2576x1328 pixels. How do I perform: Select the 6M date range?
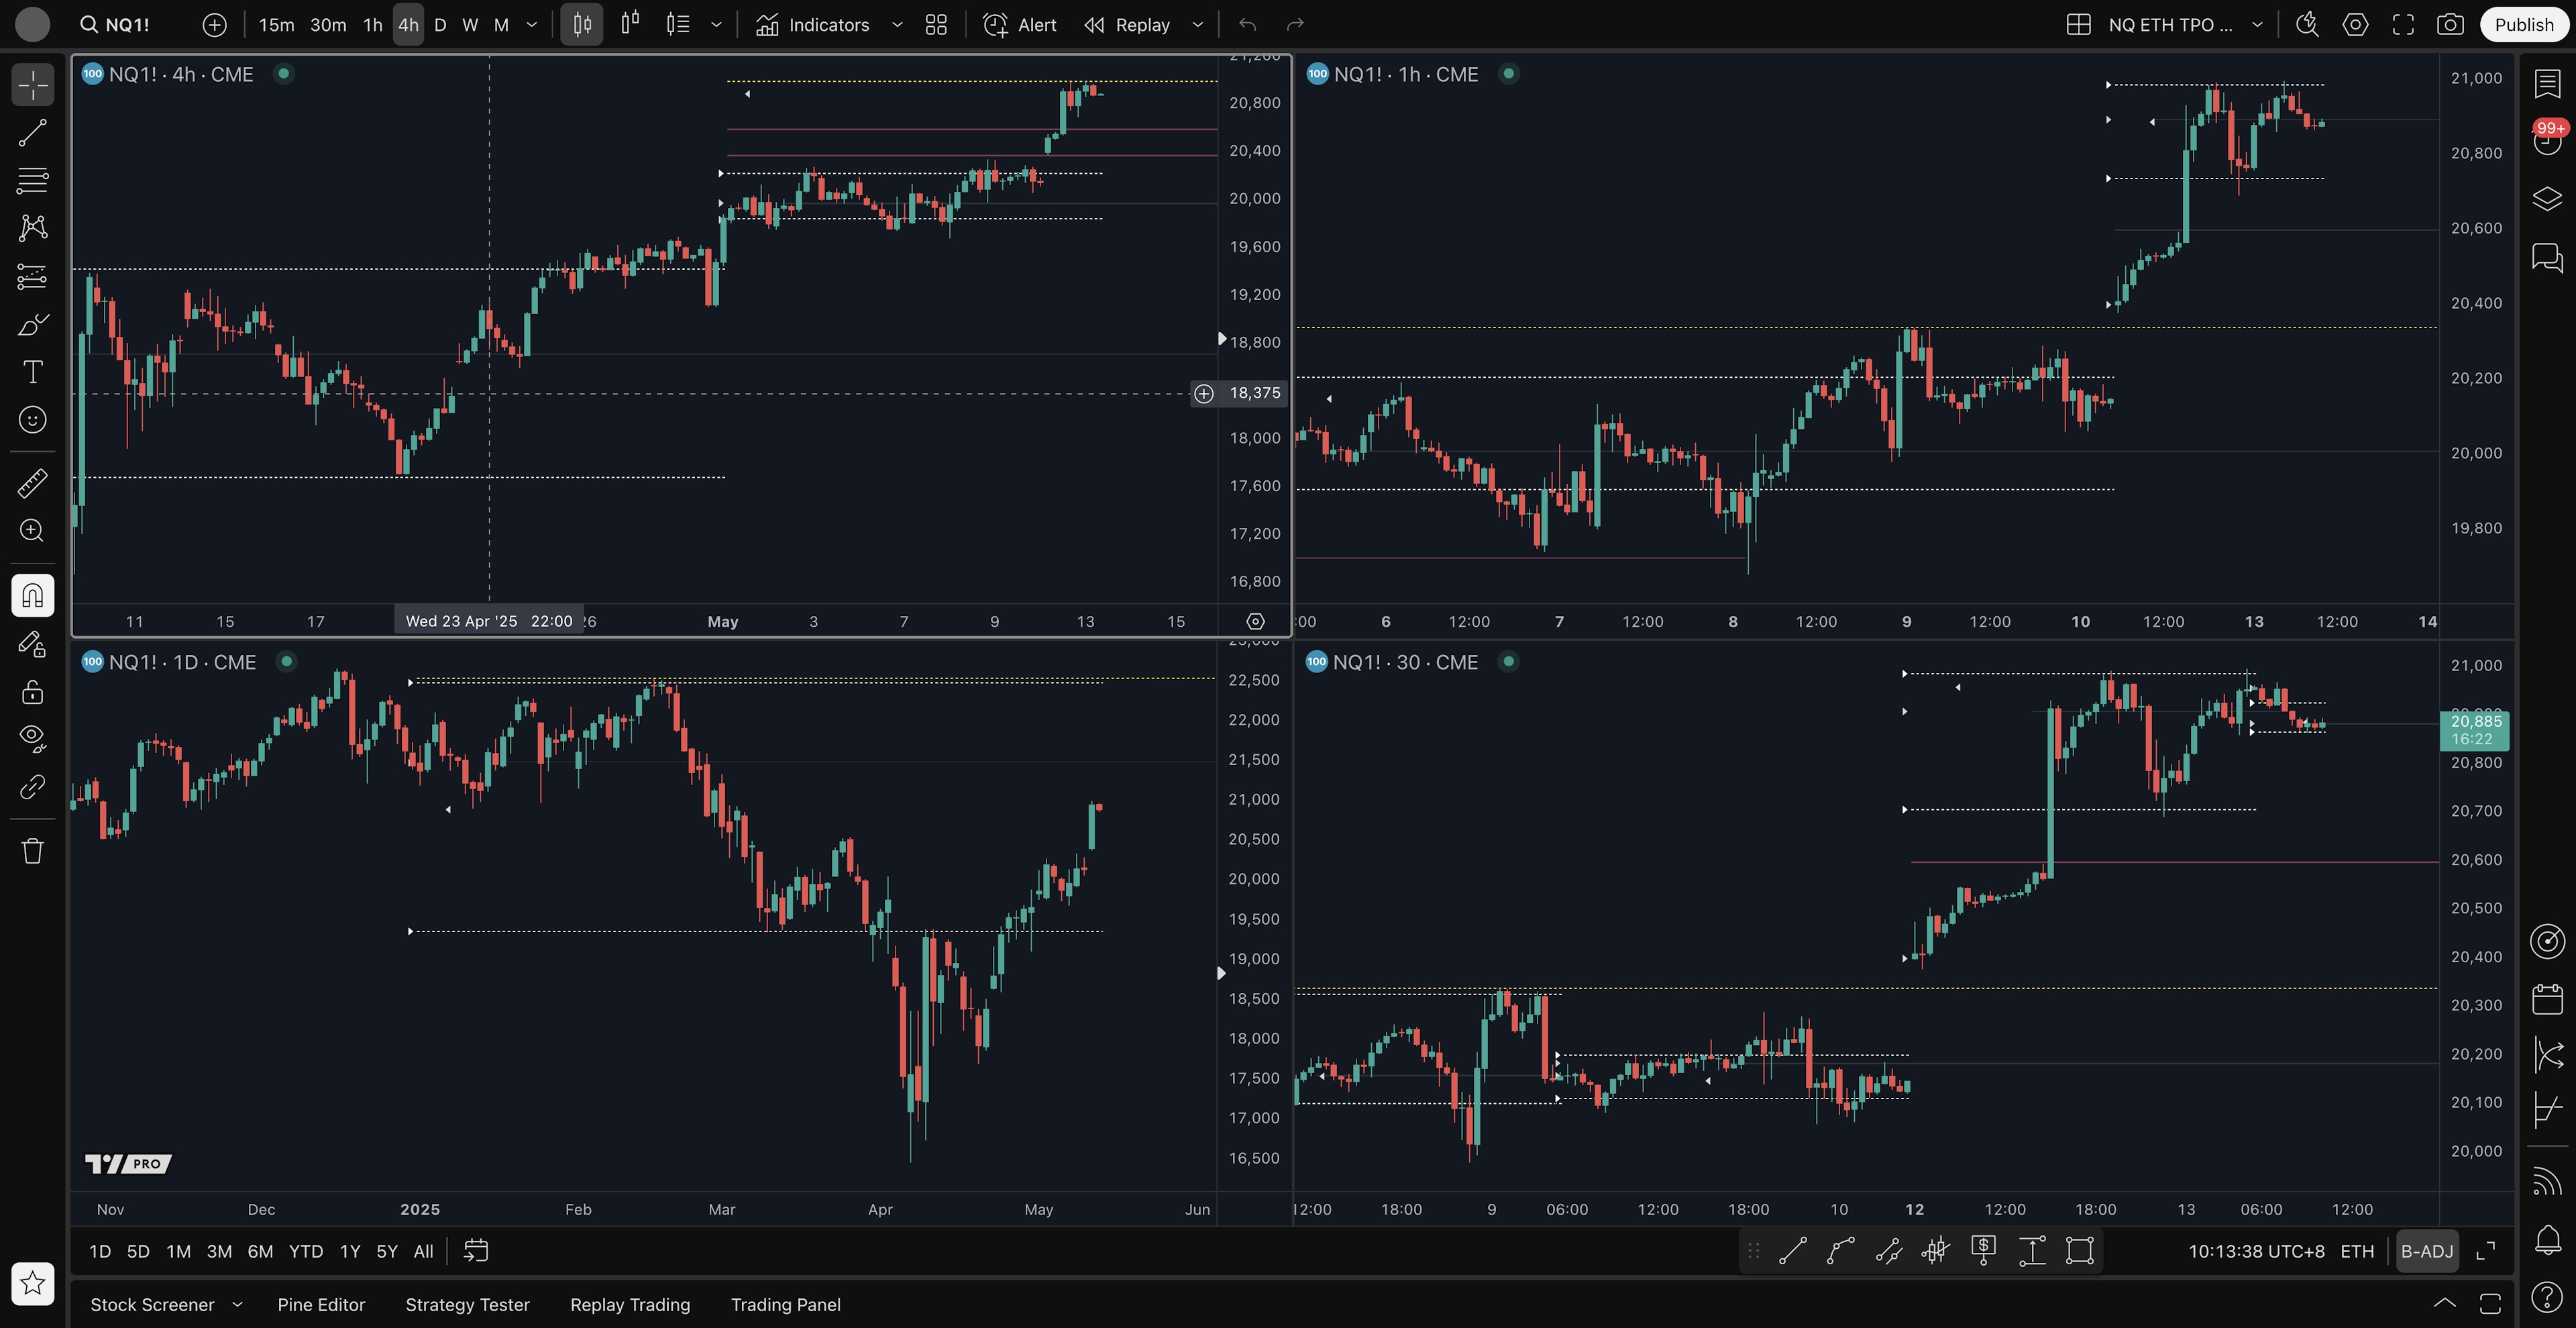point(260,1251)
